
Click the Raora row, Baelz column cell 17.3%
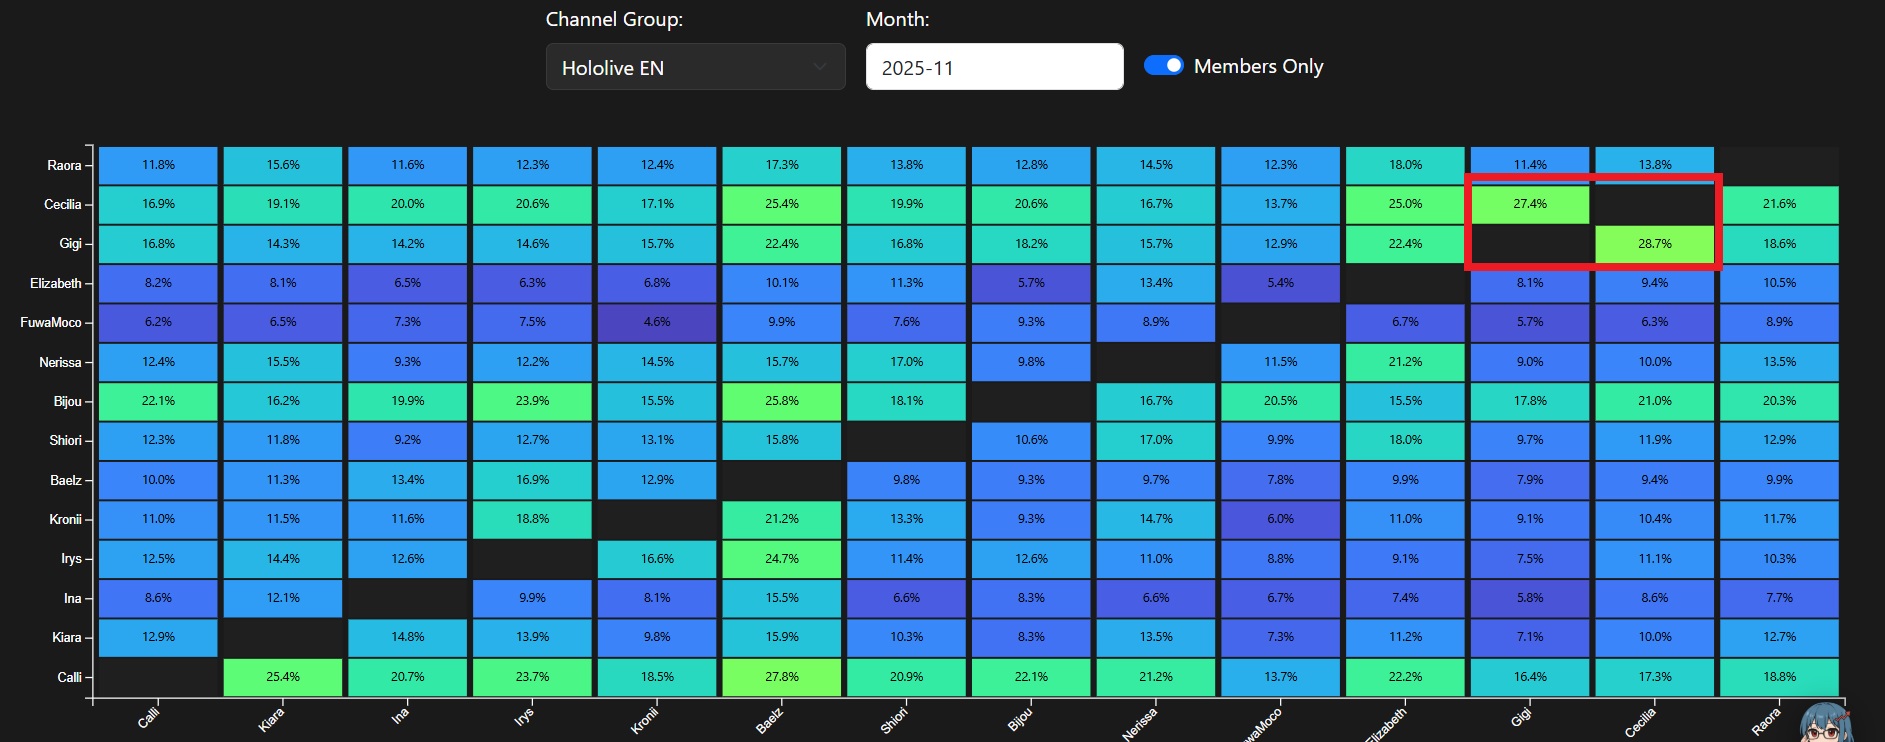tap(782, 165)
